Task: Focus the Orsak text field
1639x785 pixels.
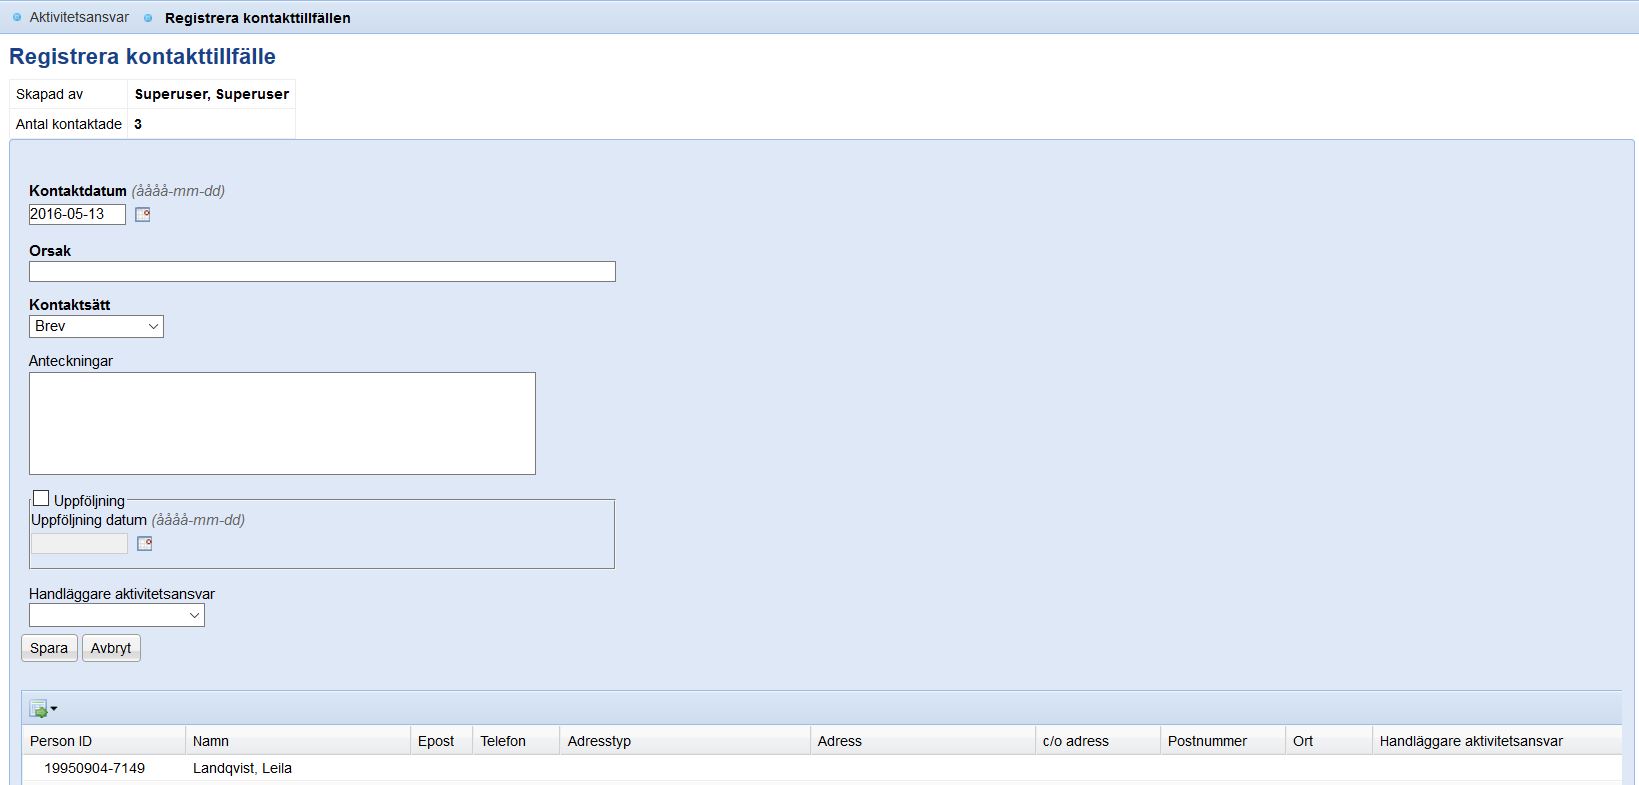Action: (x=322, y=271)
